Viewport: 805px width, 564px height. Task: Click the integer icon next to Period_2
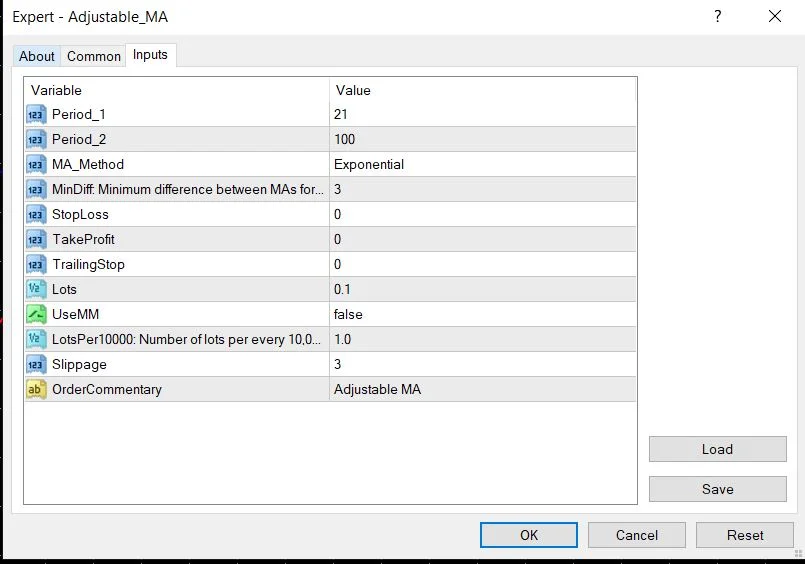(x=36, y=140)
